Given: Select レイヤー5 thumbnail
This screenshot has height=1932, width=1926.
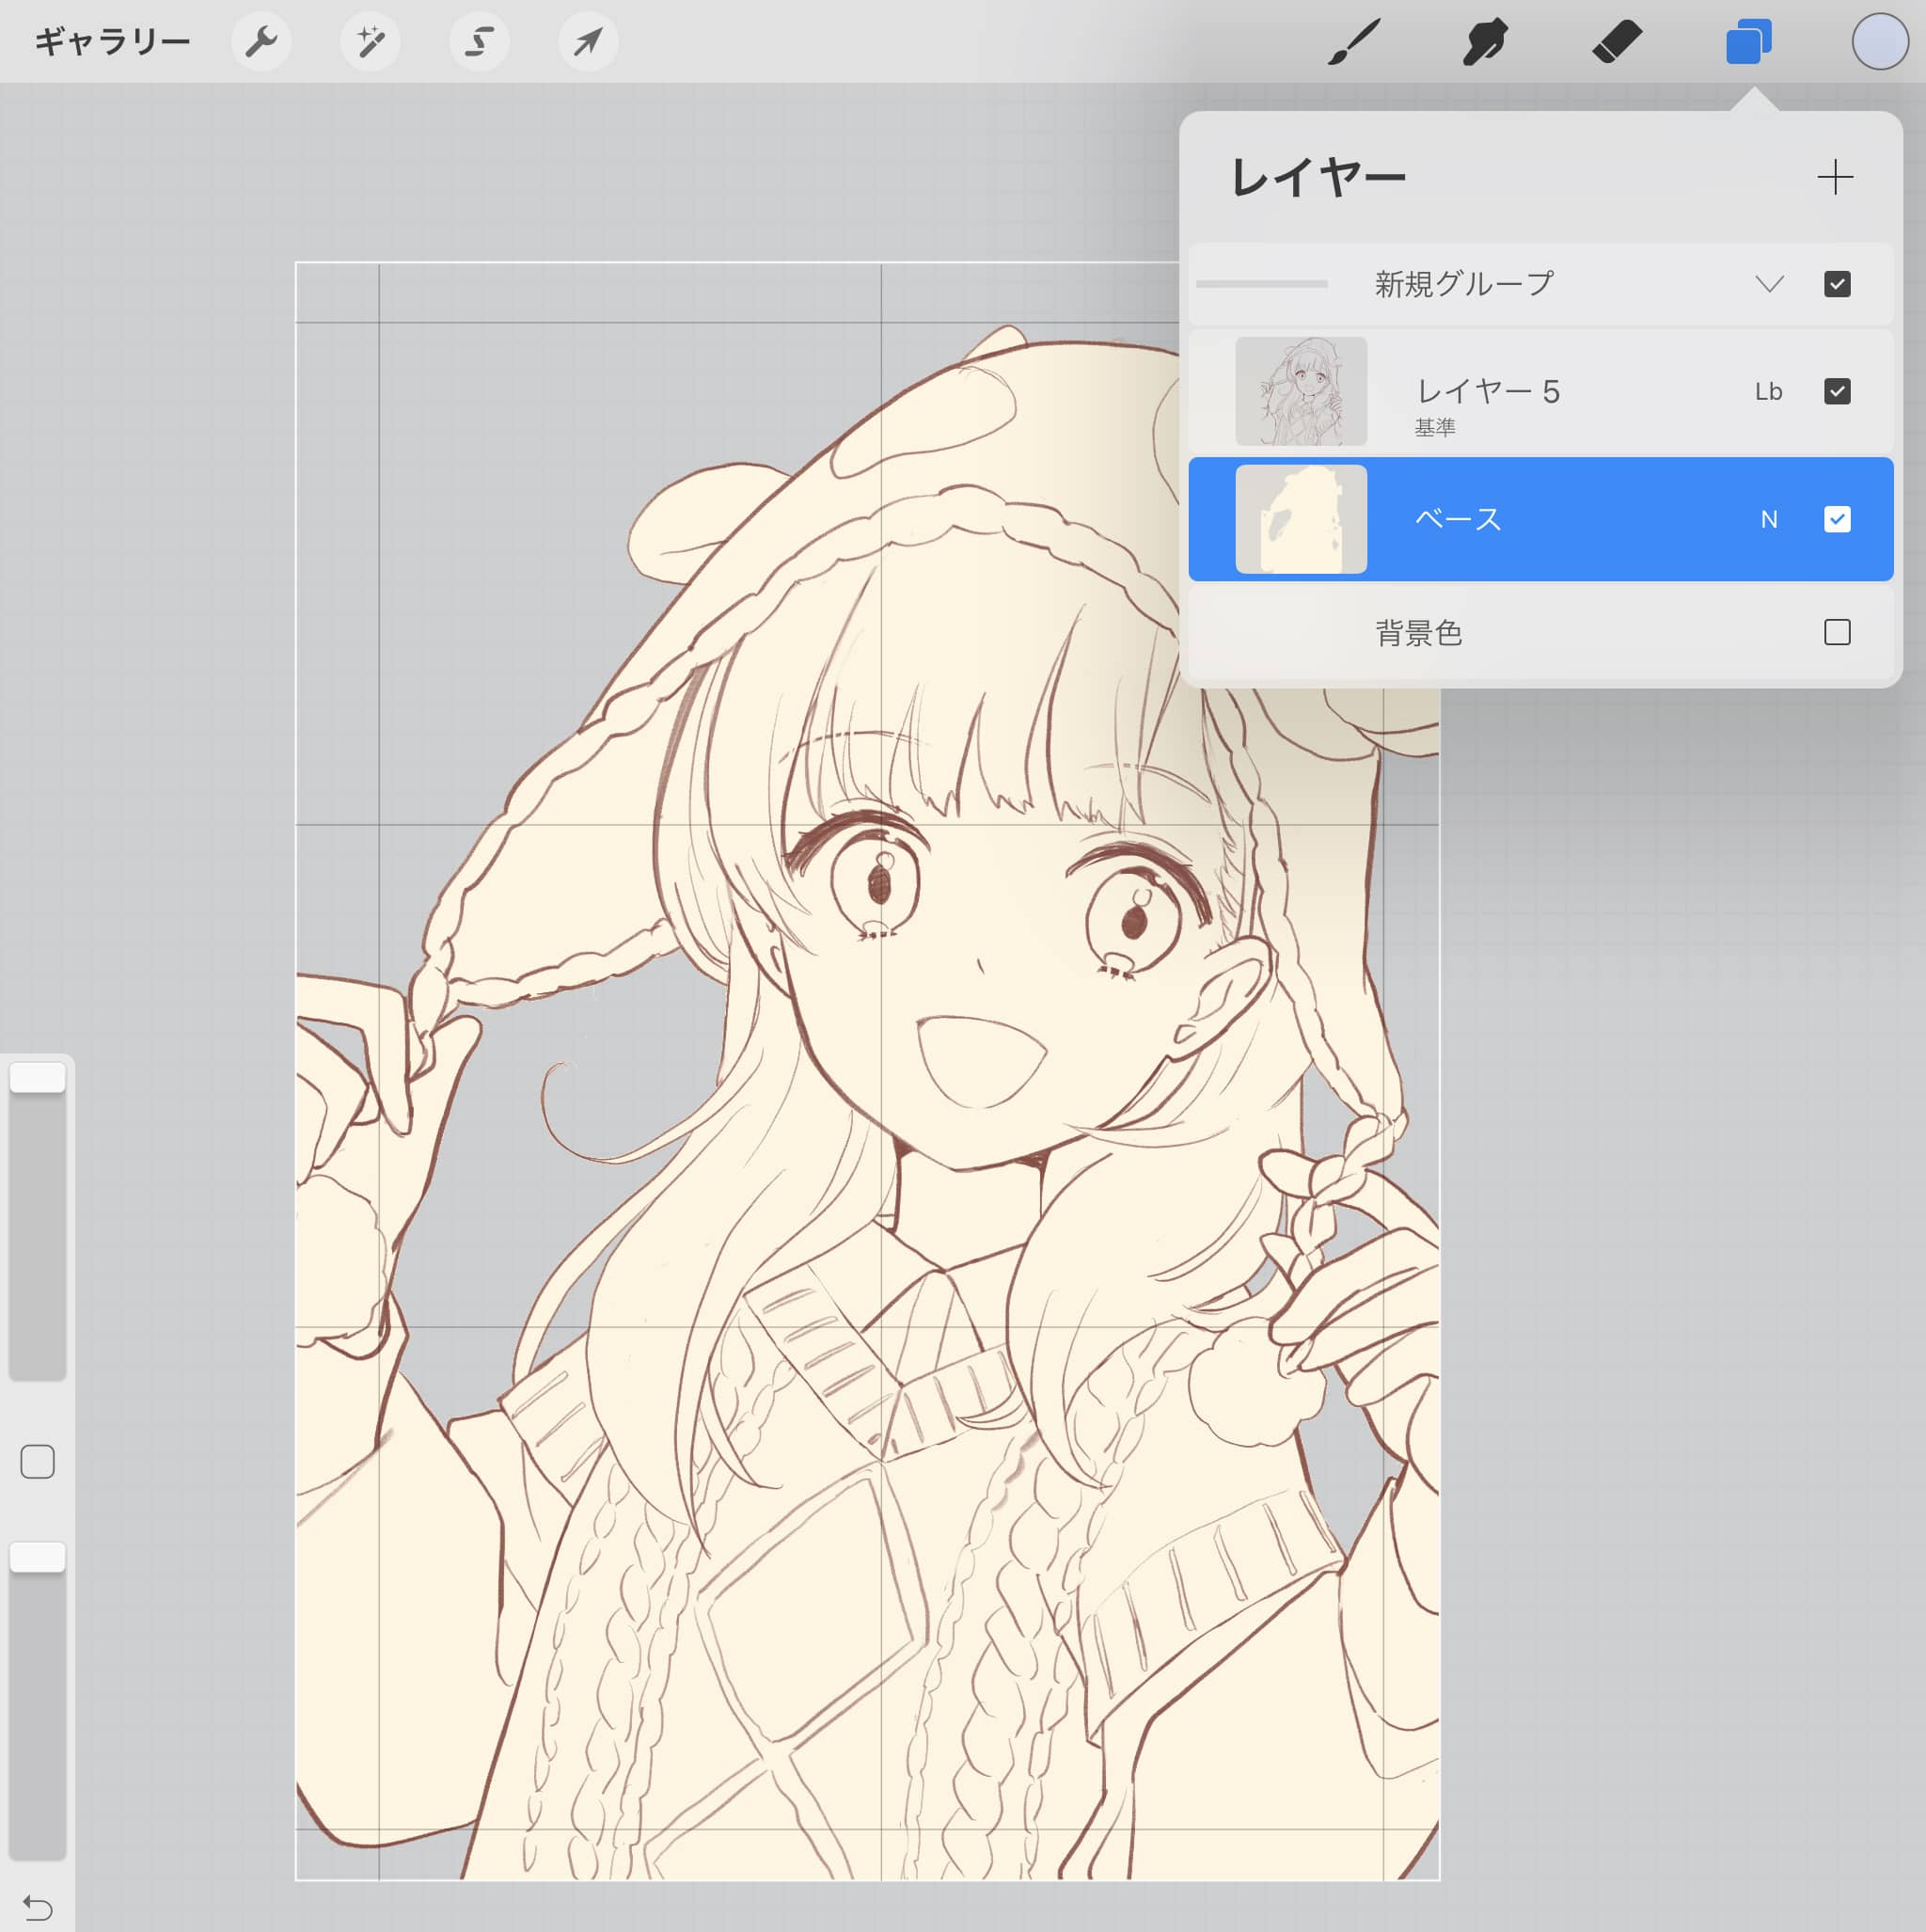Looking at the screenshot, I should point(1302,390).
